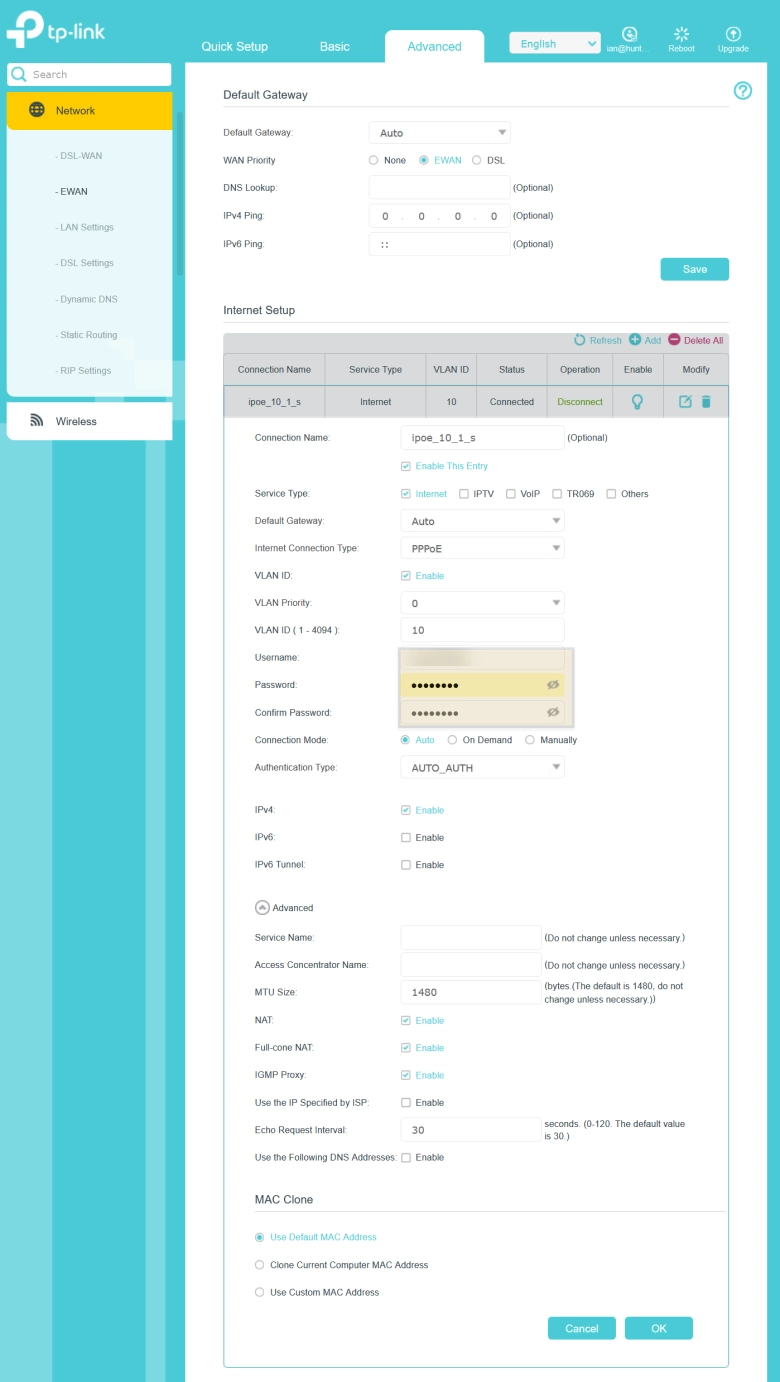Enable the IPv6 Tunnel checkbox
This screenshot has width=780, height=1382.
point(406,864)
